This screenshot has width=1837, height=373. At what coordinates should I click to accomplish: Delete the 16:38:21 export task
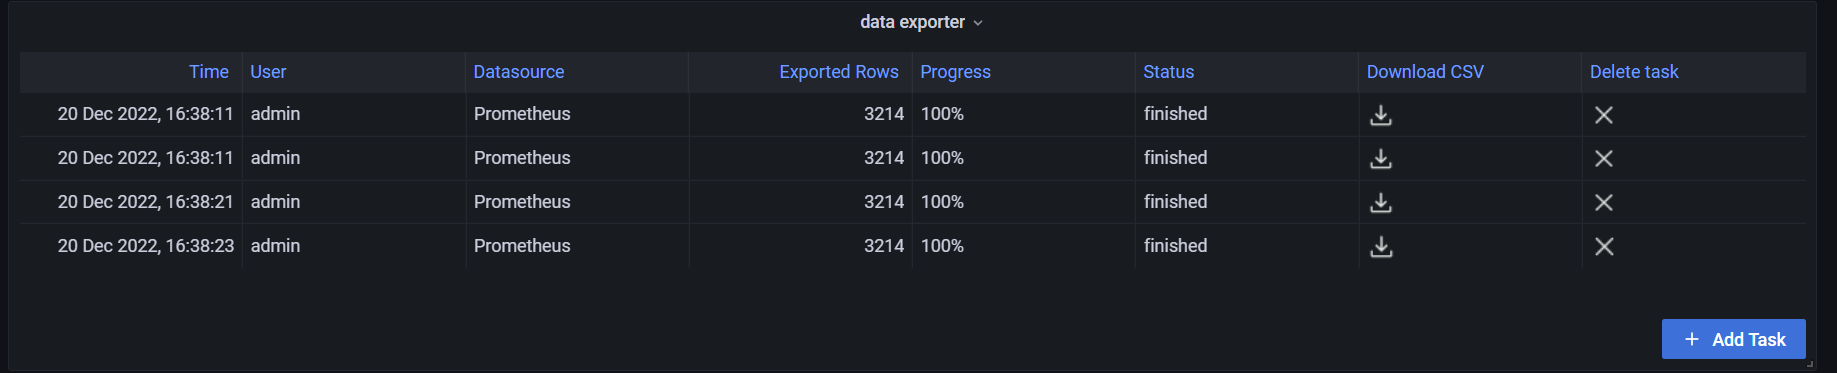click(1604, 203)
